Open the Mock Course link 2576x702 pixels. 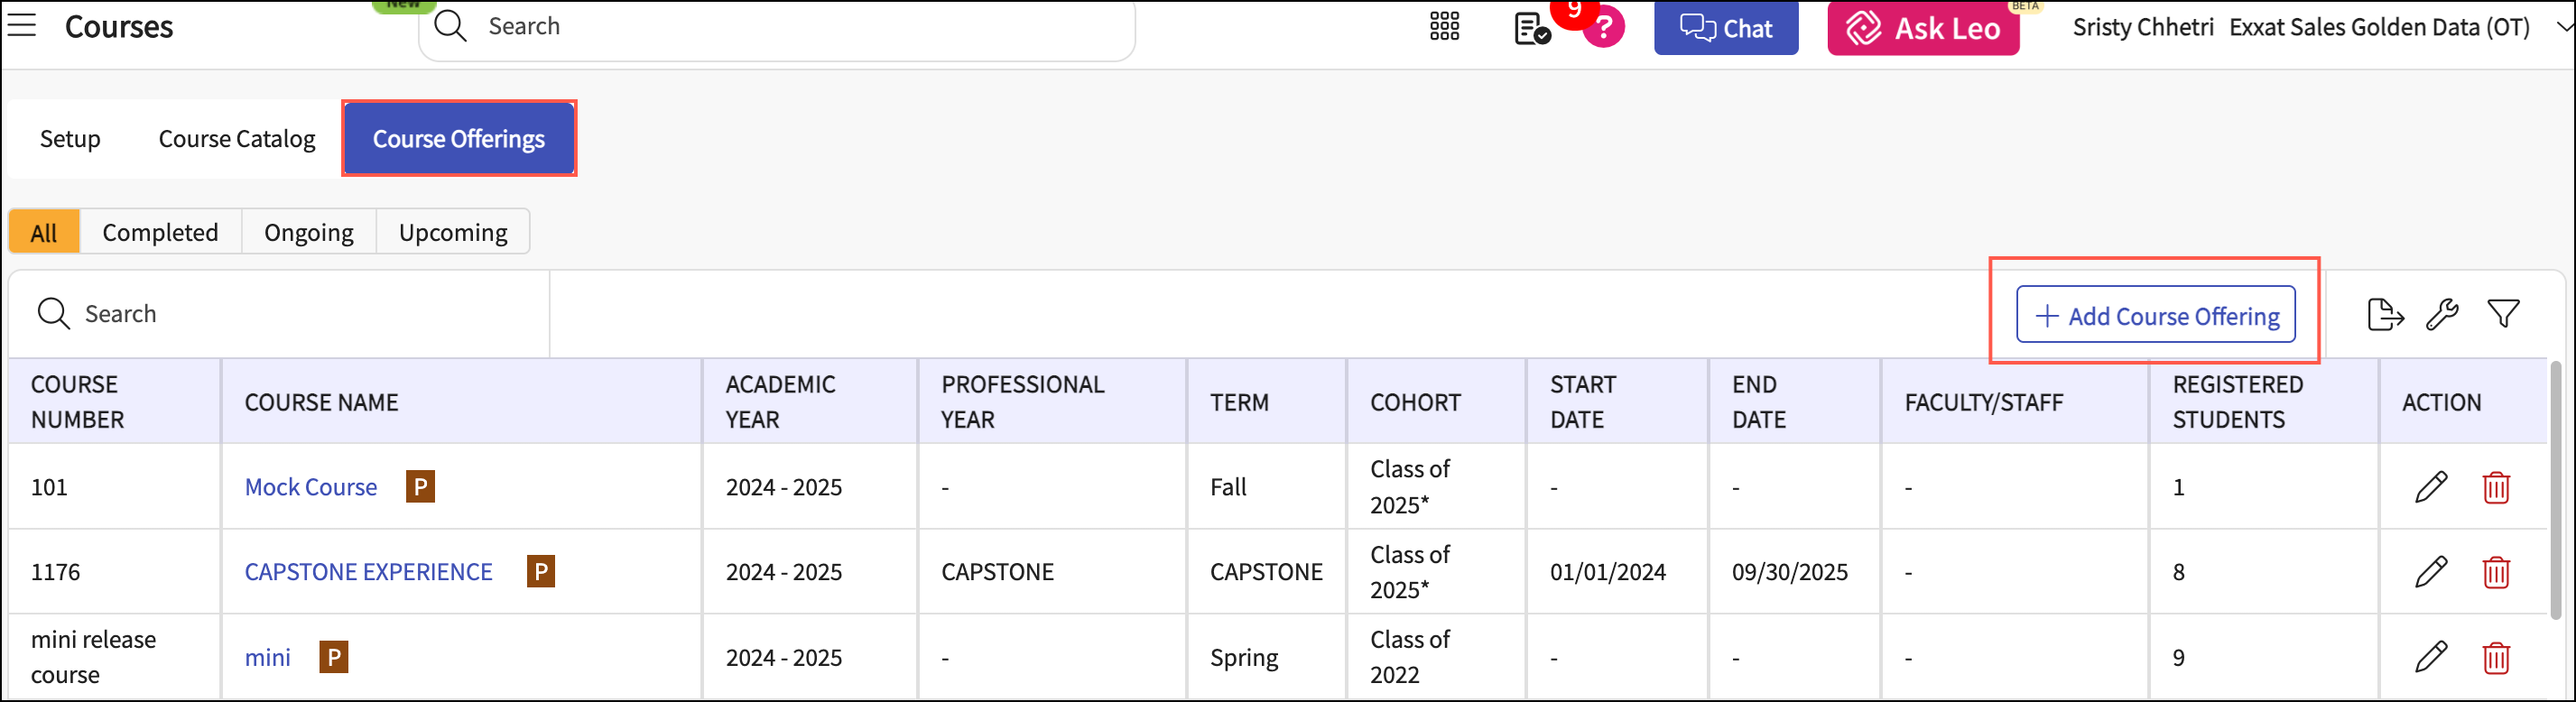pos(311,487)
